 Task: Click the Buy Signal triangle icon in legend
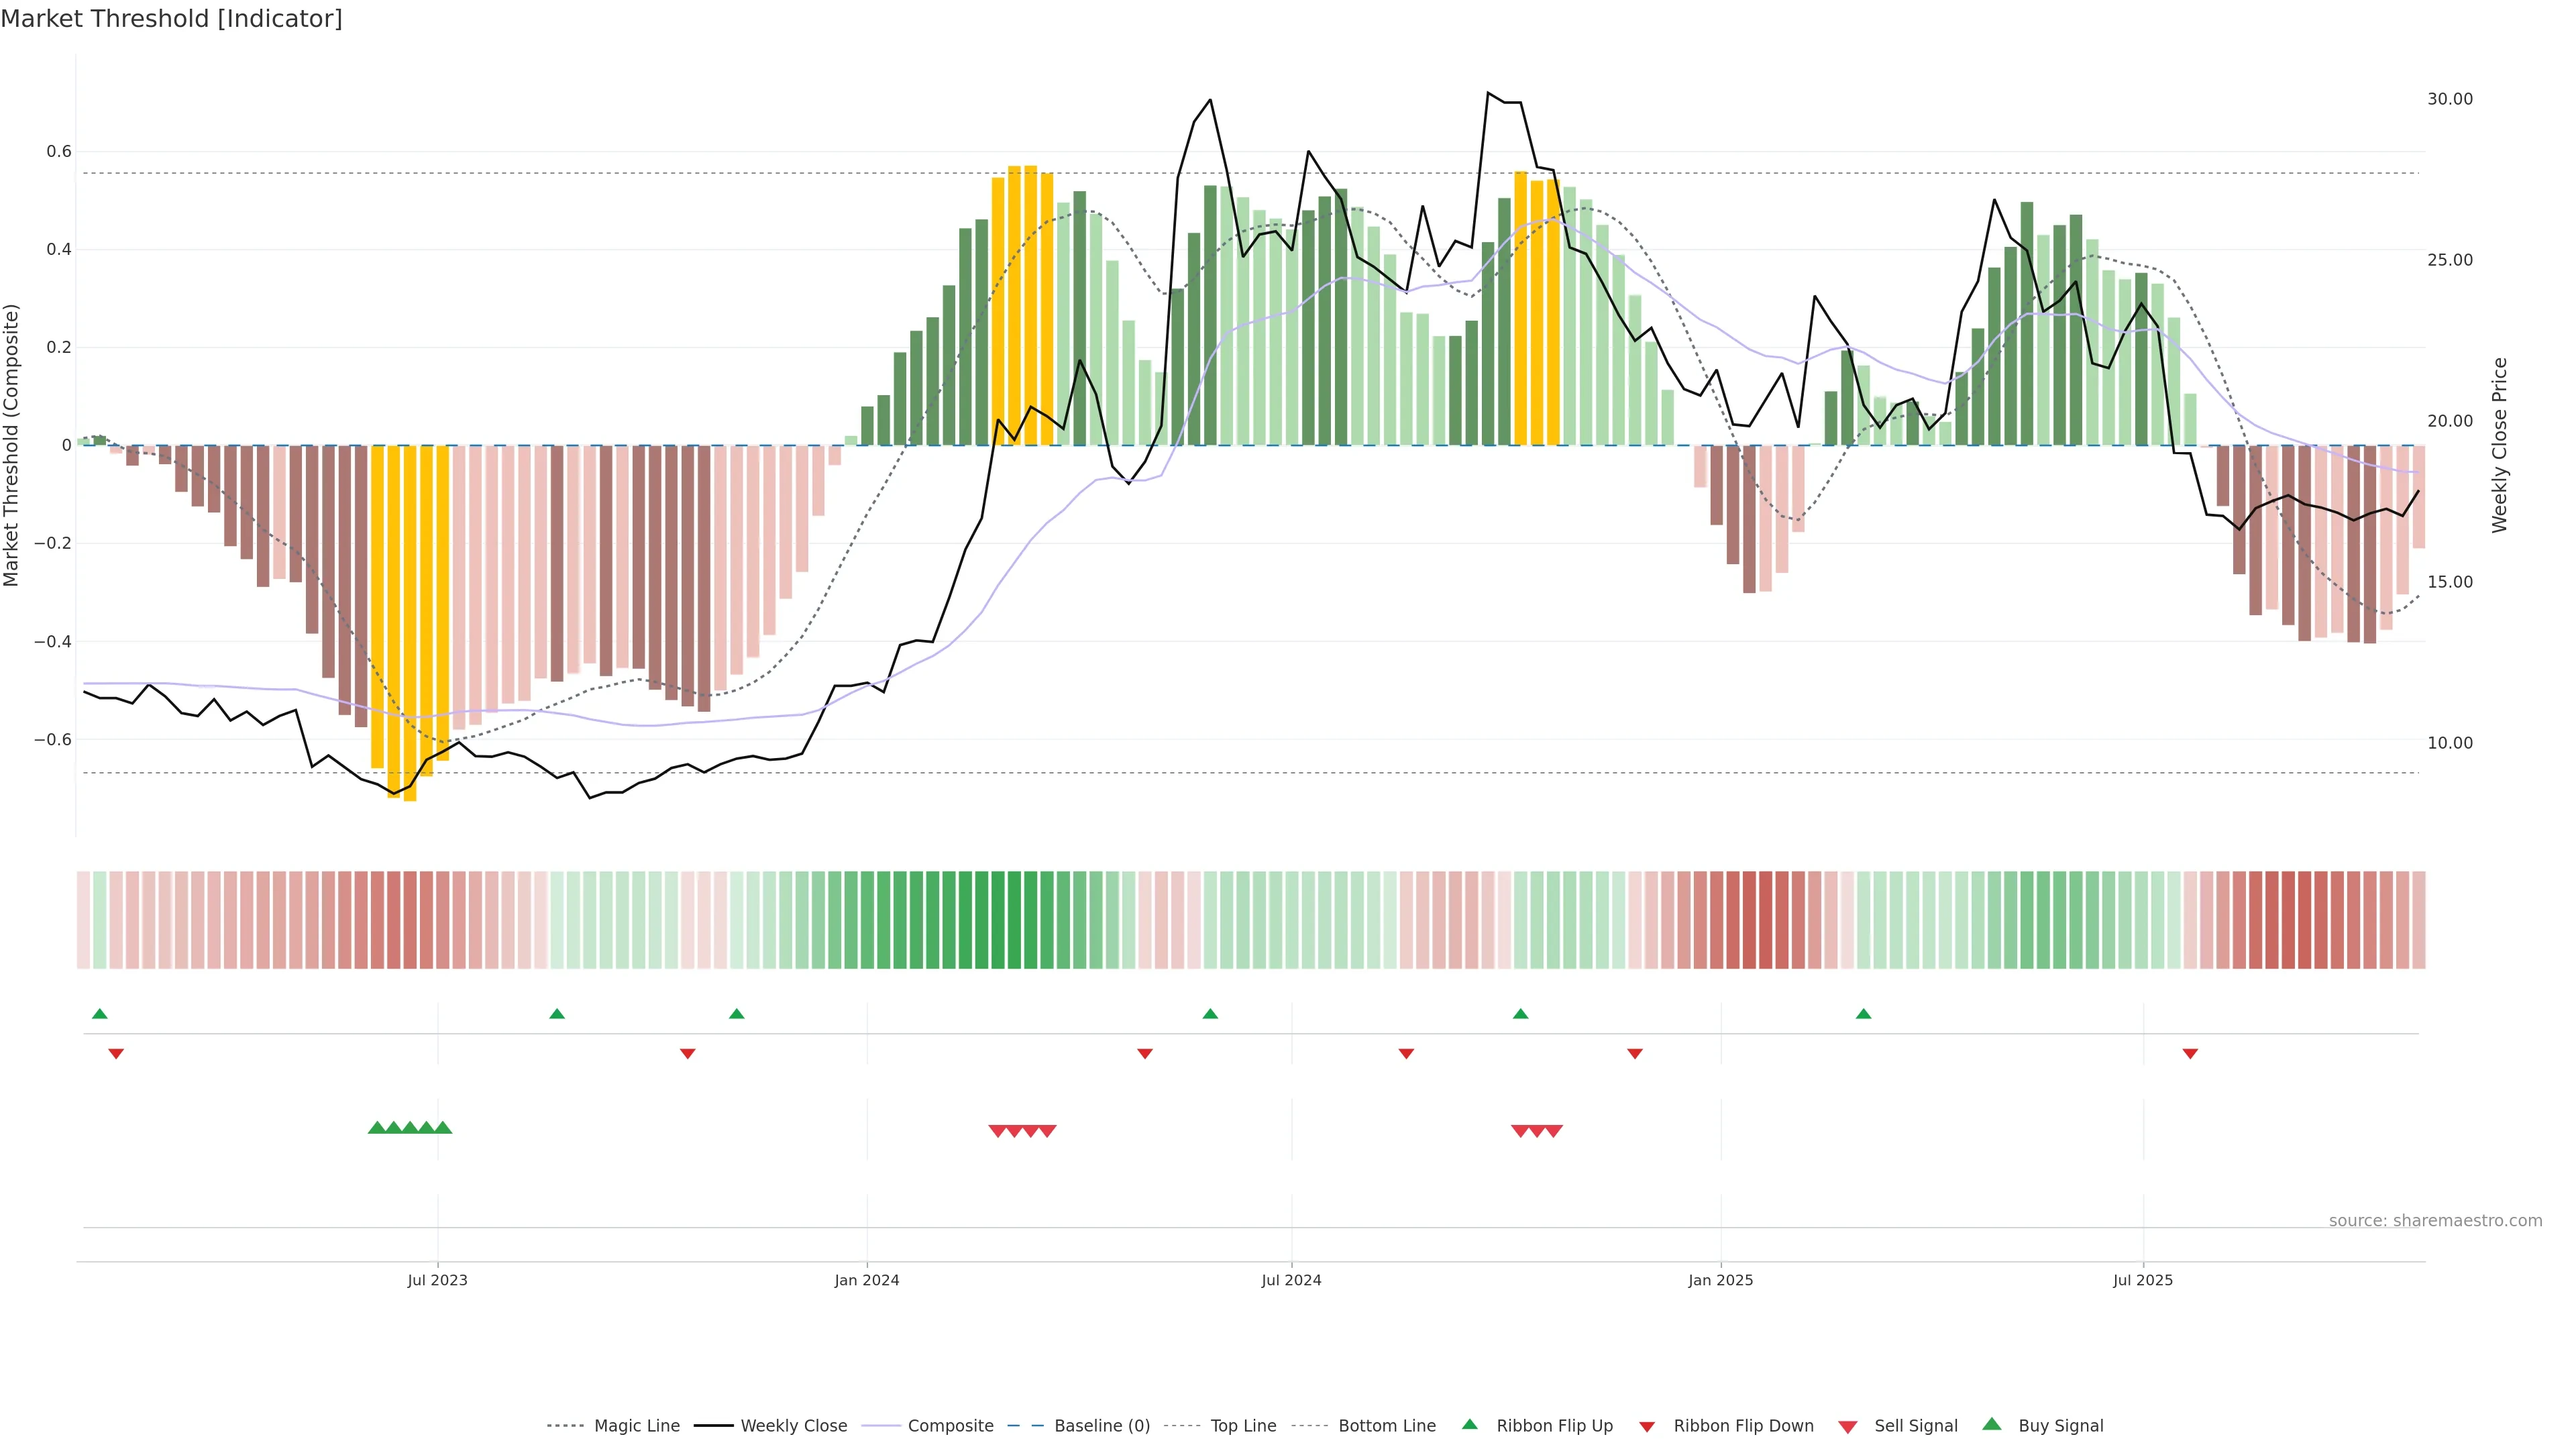1991,1424
